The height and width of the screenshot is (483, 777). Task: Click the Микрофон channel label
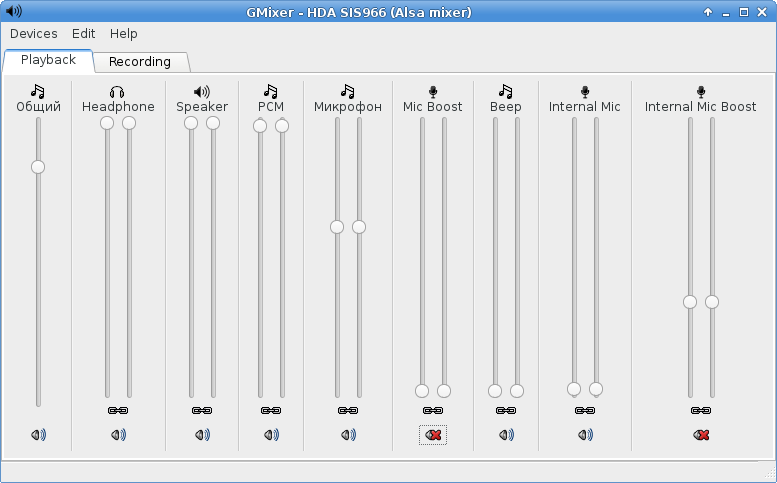348,107
